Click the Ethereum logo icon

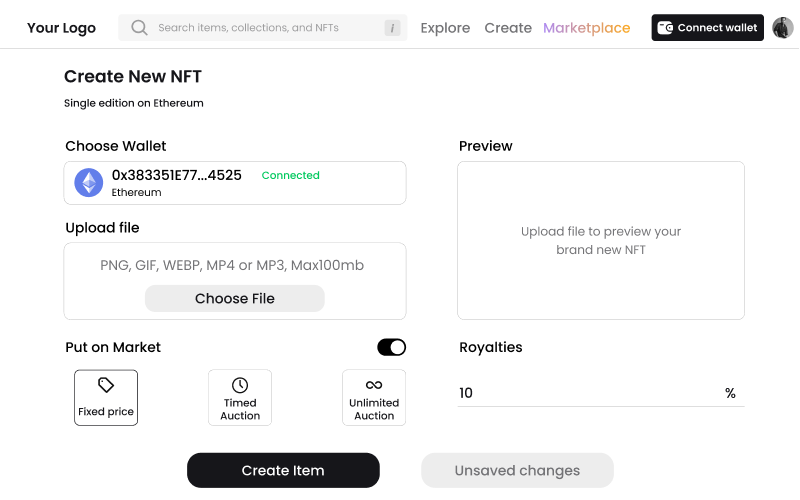tap(89, 183)
